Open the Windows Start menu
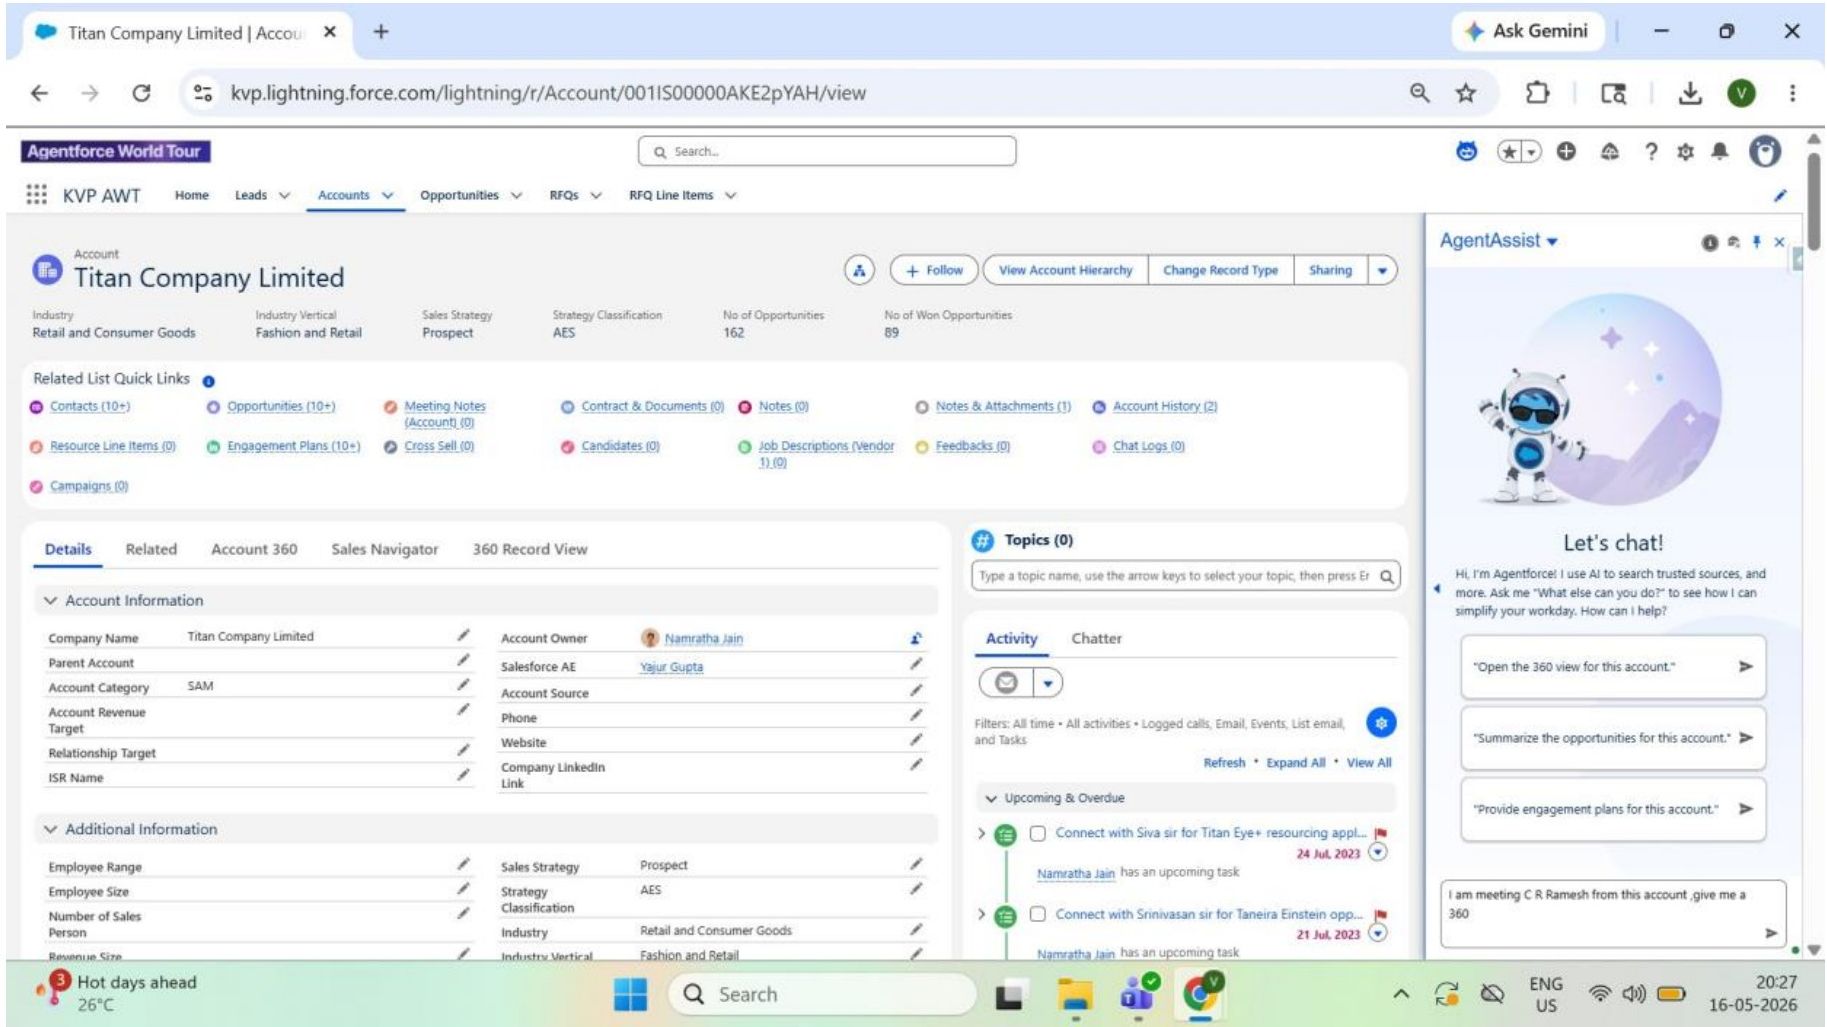The height and width of the screenshot is (1027, 1827). point(630,994)
